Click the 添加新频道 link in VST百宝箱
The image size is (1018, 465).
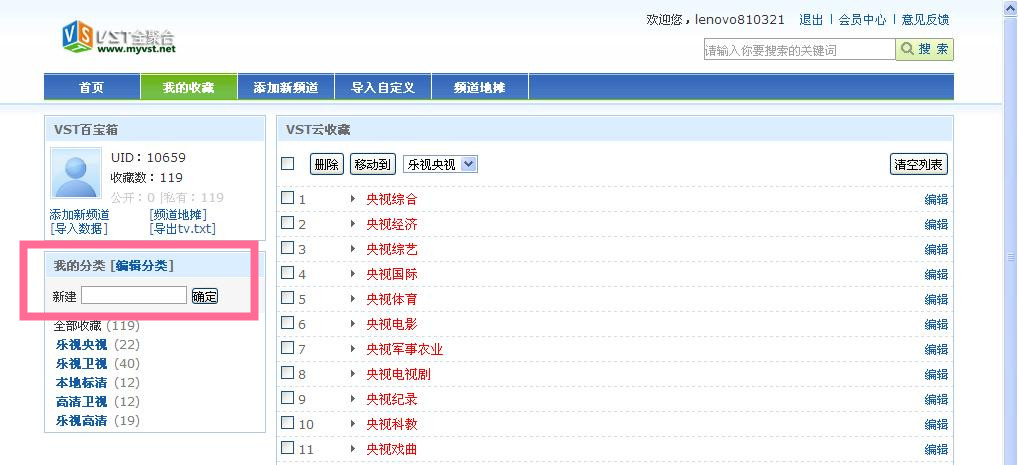[x=79, y=215]
